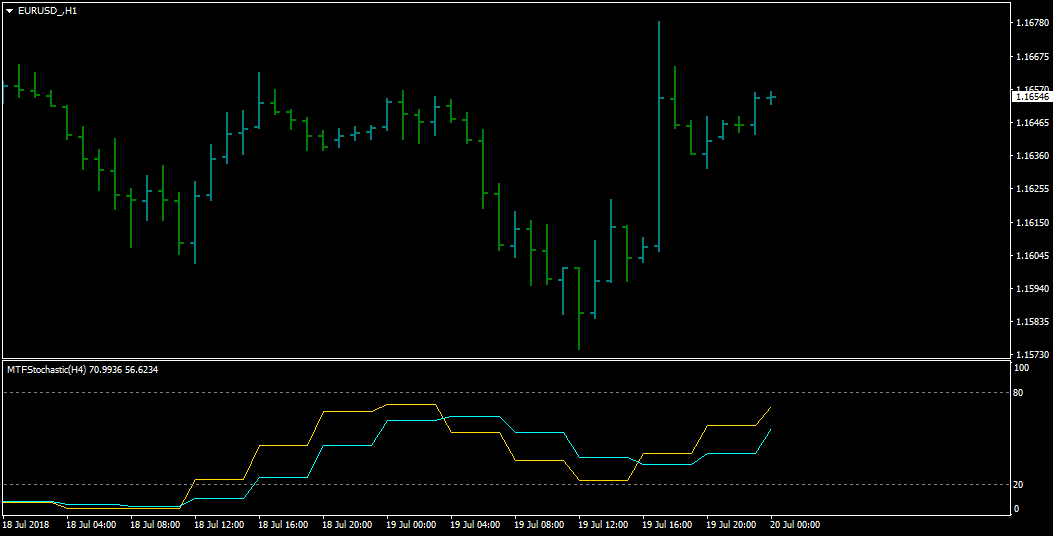The width and height of the screenshot is (1053, 536).
Task: Click price scale value 1.15940
Action: click(1033, 289)
